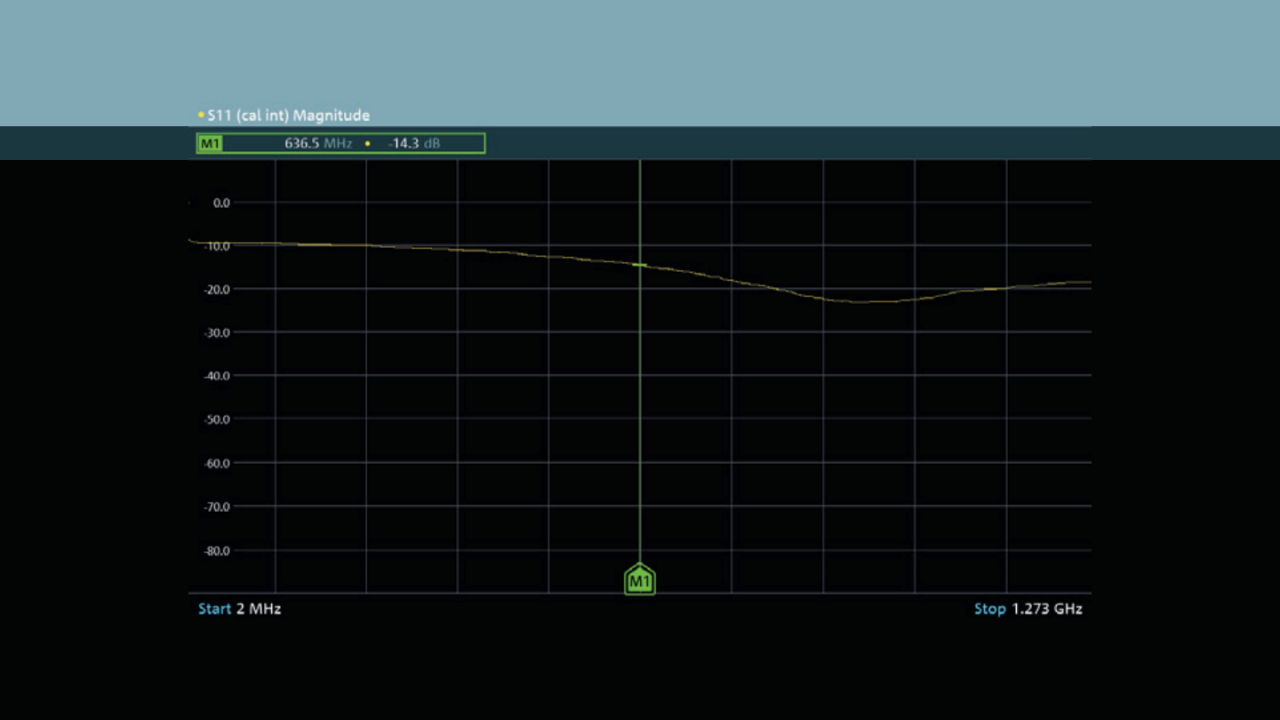Click the -20.0 y-axis label
Viewport: 1280px width, 720px height.
coord(219,290)
